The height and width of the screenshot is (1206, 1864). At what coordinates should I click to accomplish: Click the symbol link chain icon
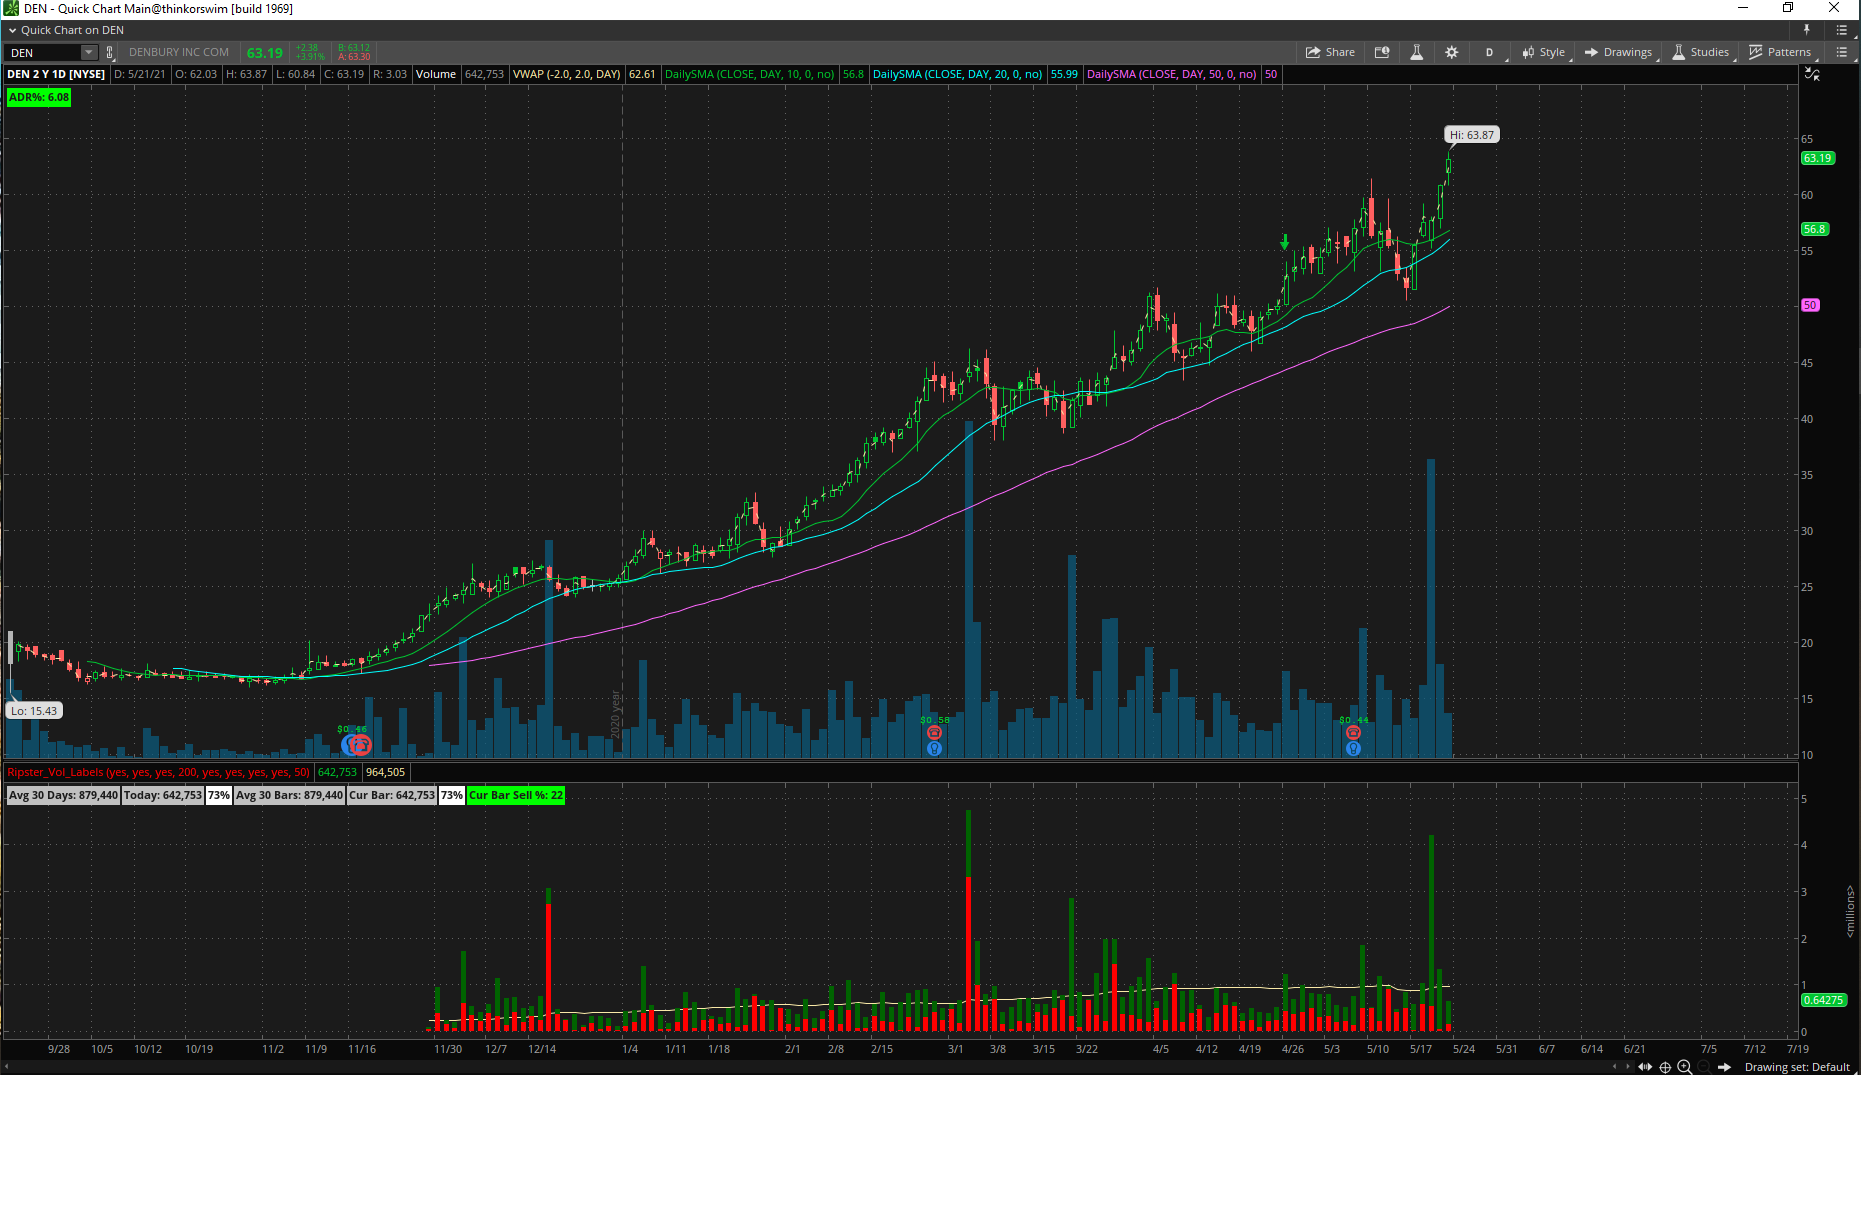tap(110, 52)
